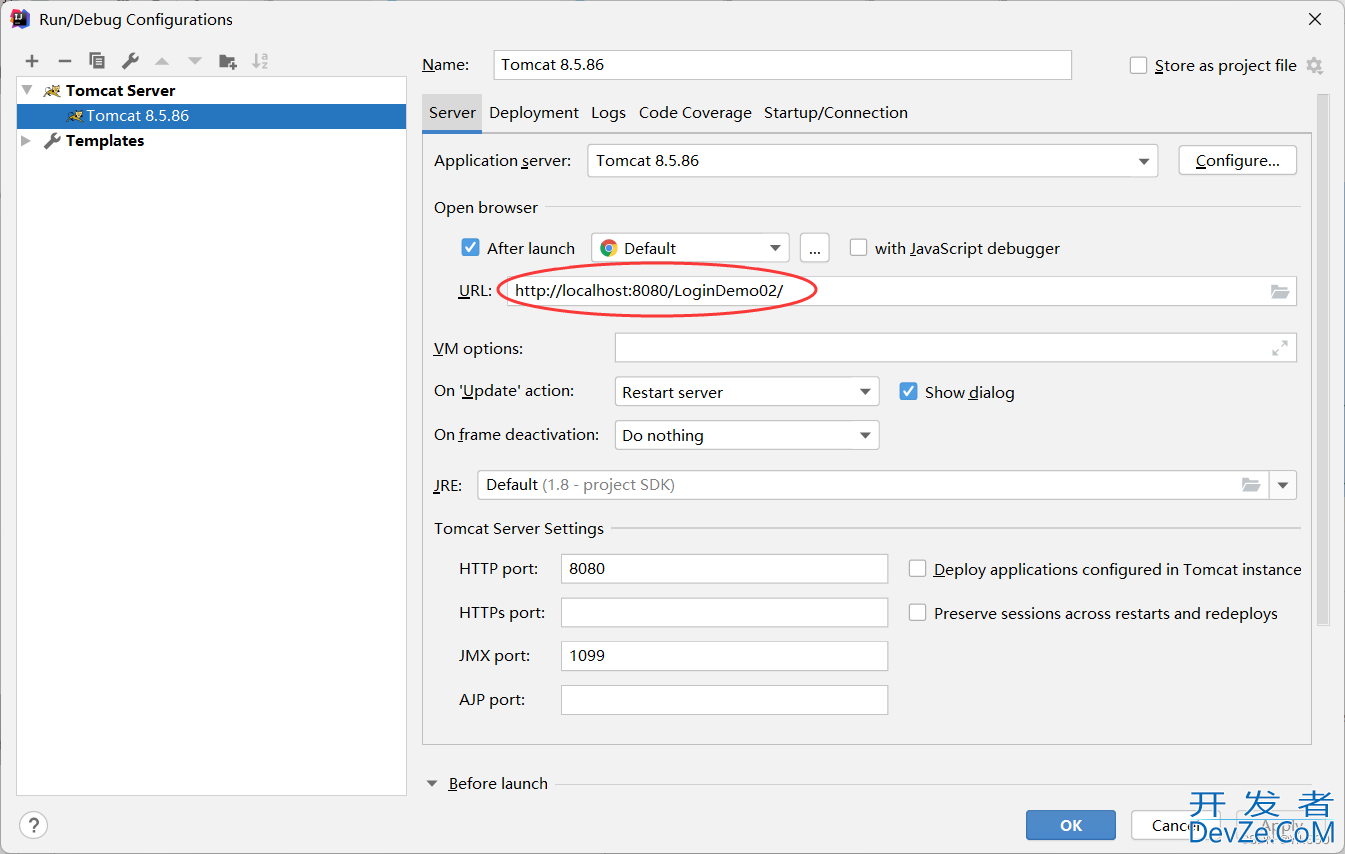
Task: Close the Run/Debug Configurations dialog
Action: [1314, 19]
